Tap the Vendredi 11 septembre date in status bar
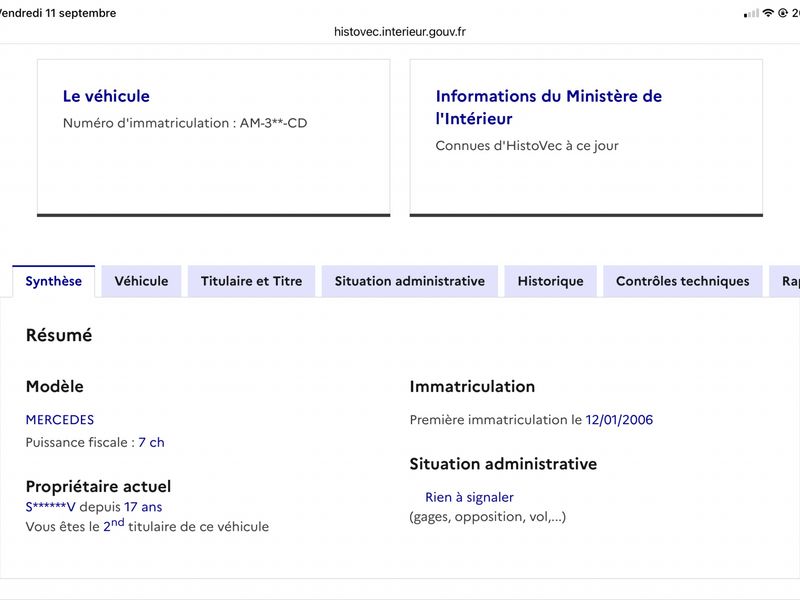This screenshot has height=600, width=800. [x=58, y=13]
